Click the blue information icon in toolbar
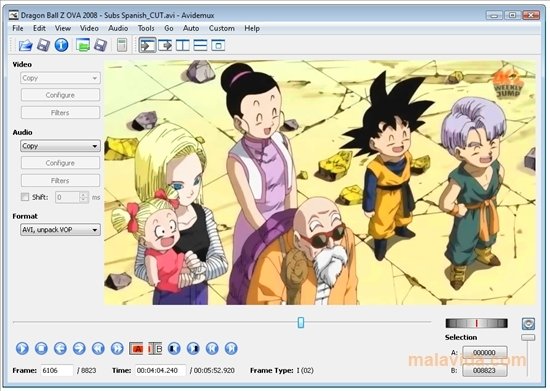Image resolution: width=550 pixels, height=391 pixels. point(61,45)
